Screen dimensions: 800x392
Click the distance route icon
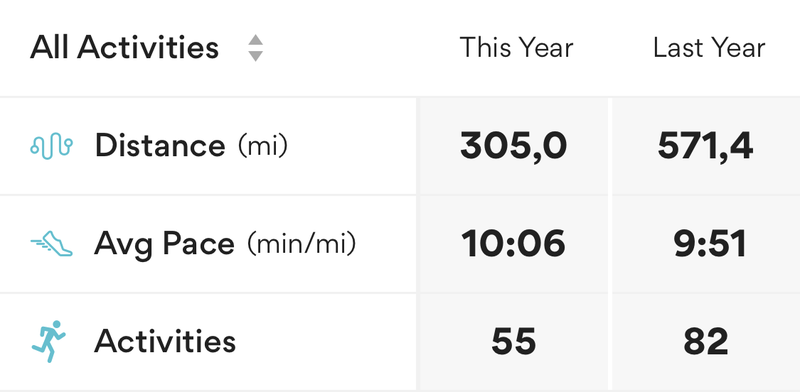(x=52, y=146)
